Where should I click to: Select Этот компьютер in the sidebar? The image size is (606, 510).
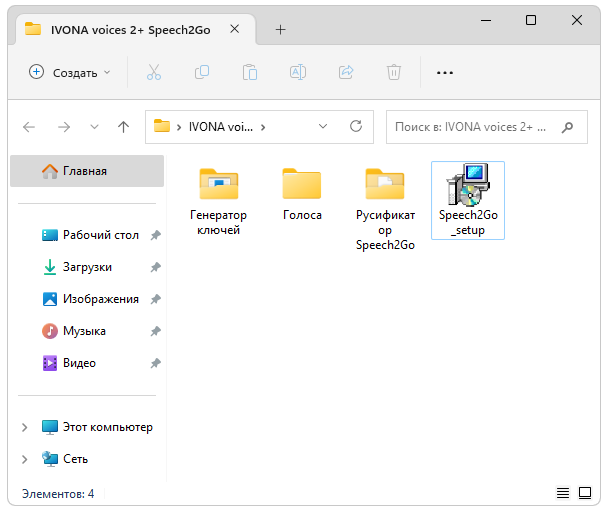(97, 427)
